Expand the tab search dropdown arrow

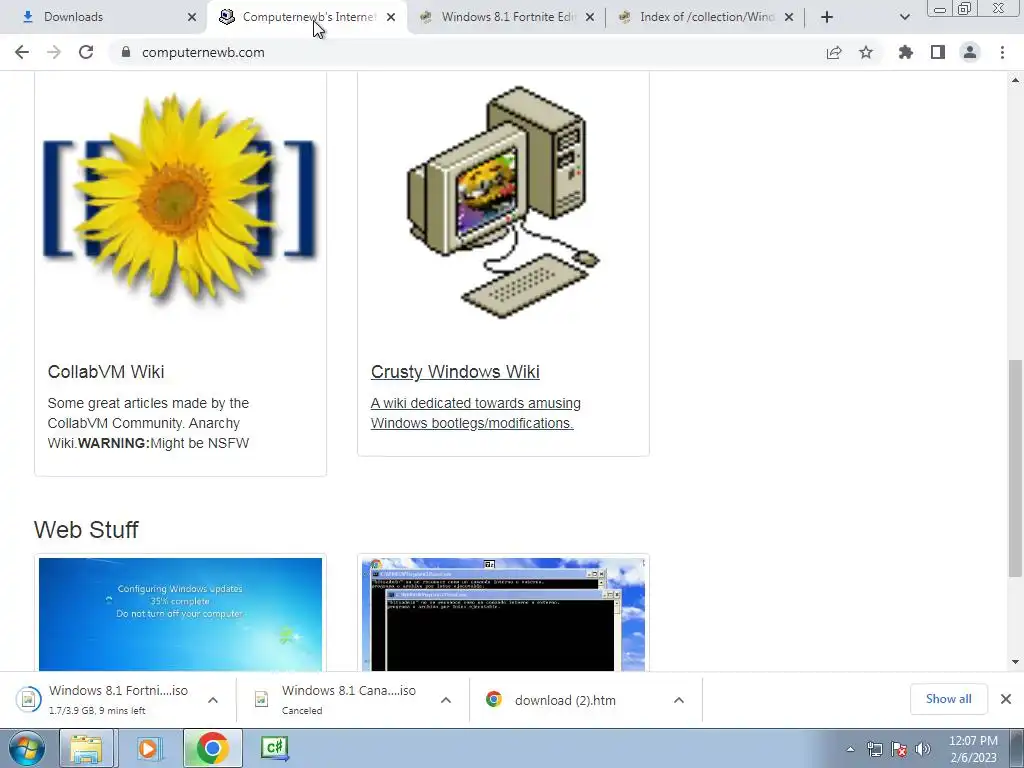point(904,17)
